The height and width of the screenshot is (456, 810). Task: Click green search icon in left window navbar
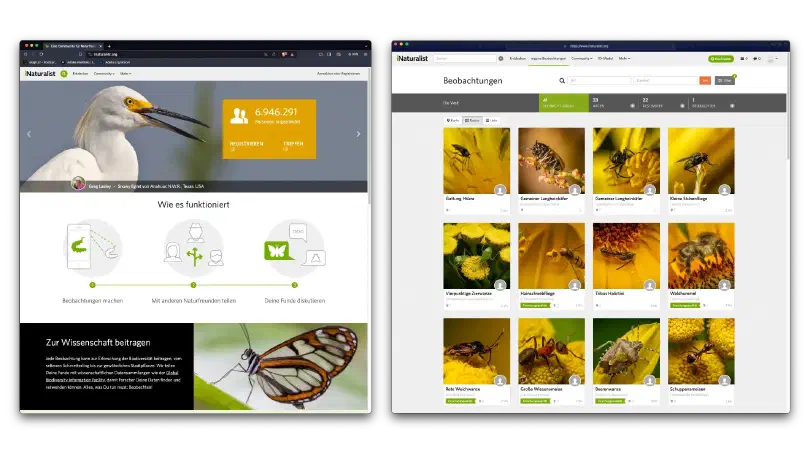pyautogui.click(x=64, y=74)
